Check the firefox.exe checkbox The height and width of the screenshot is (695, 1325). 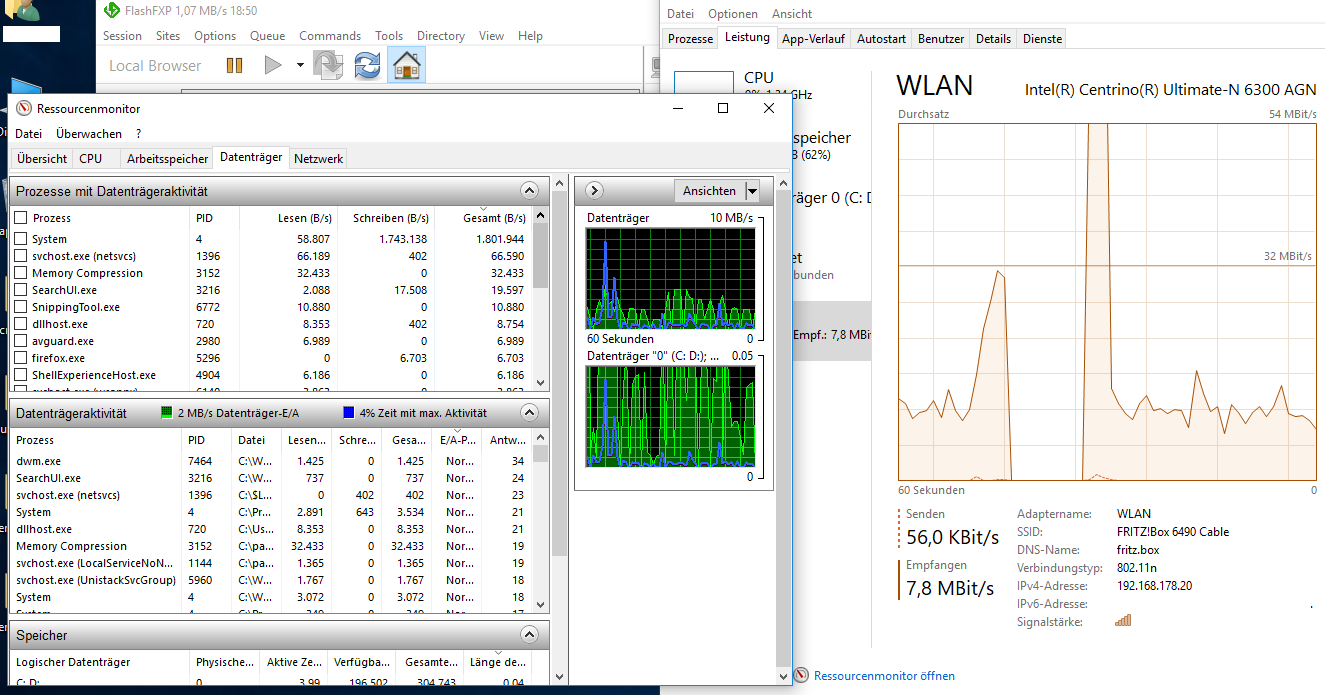click(20, 358)
